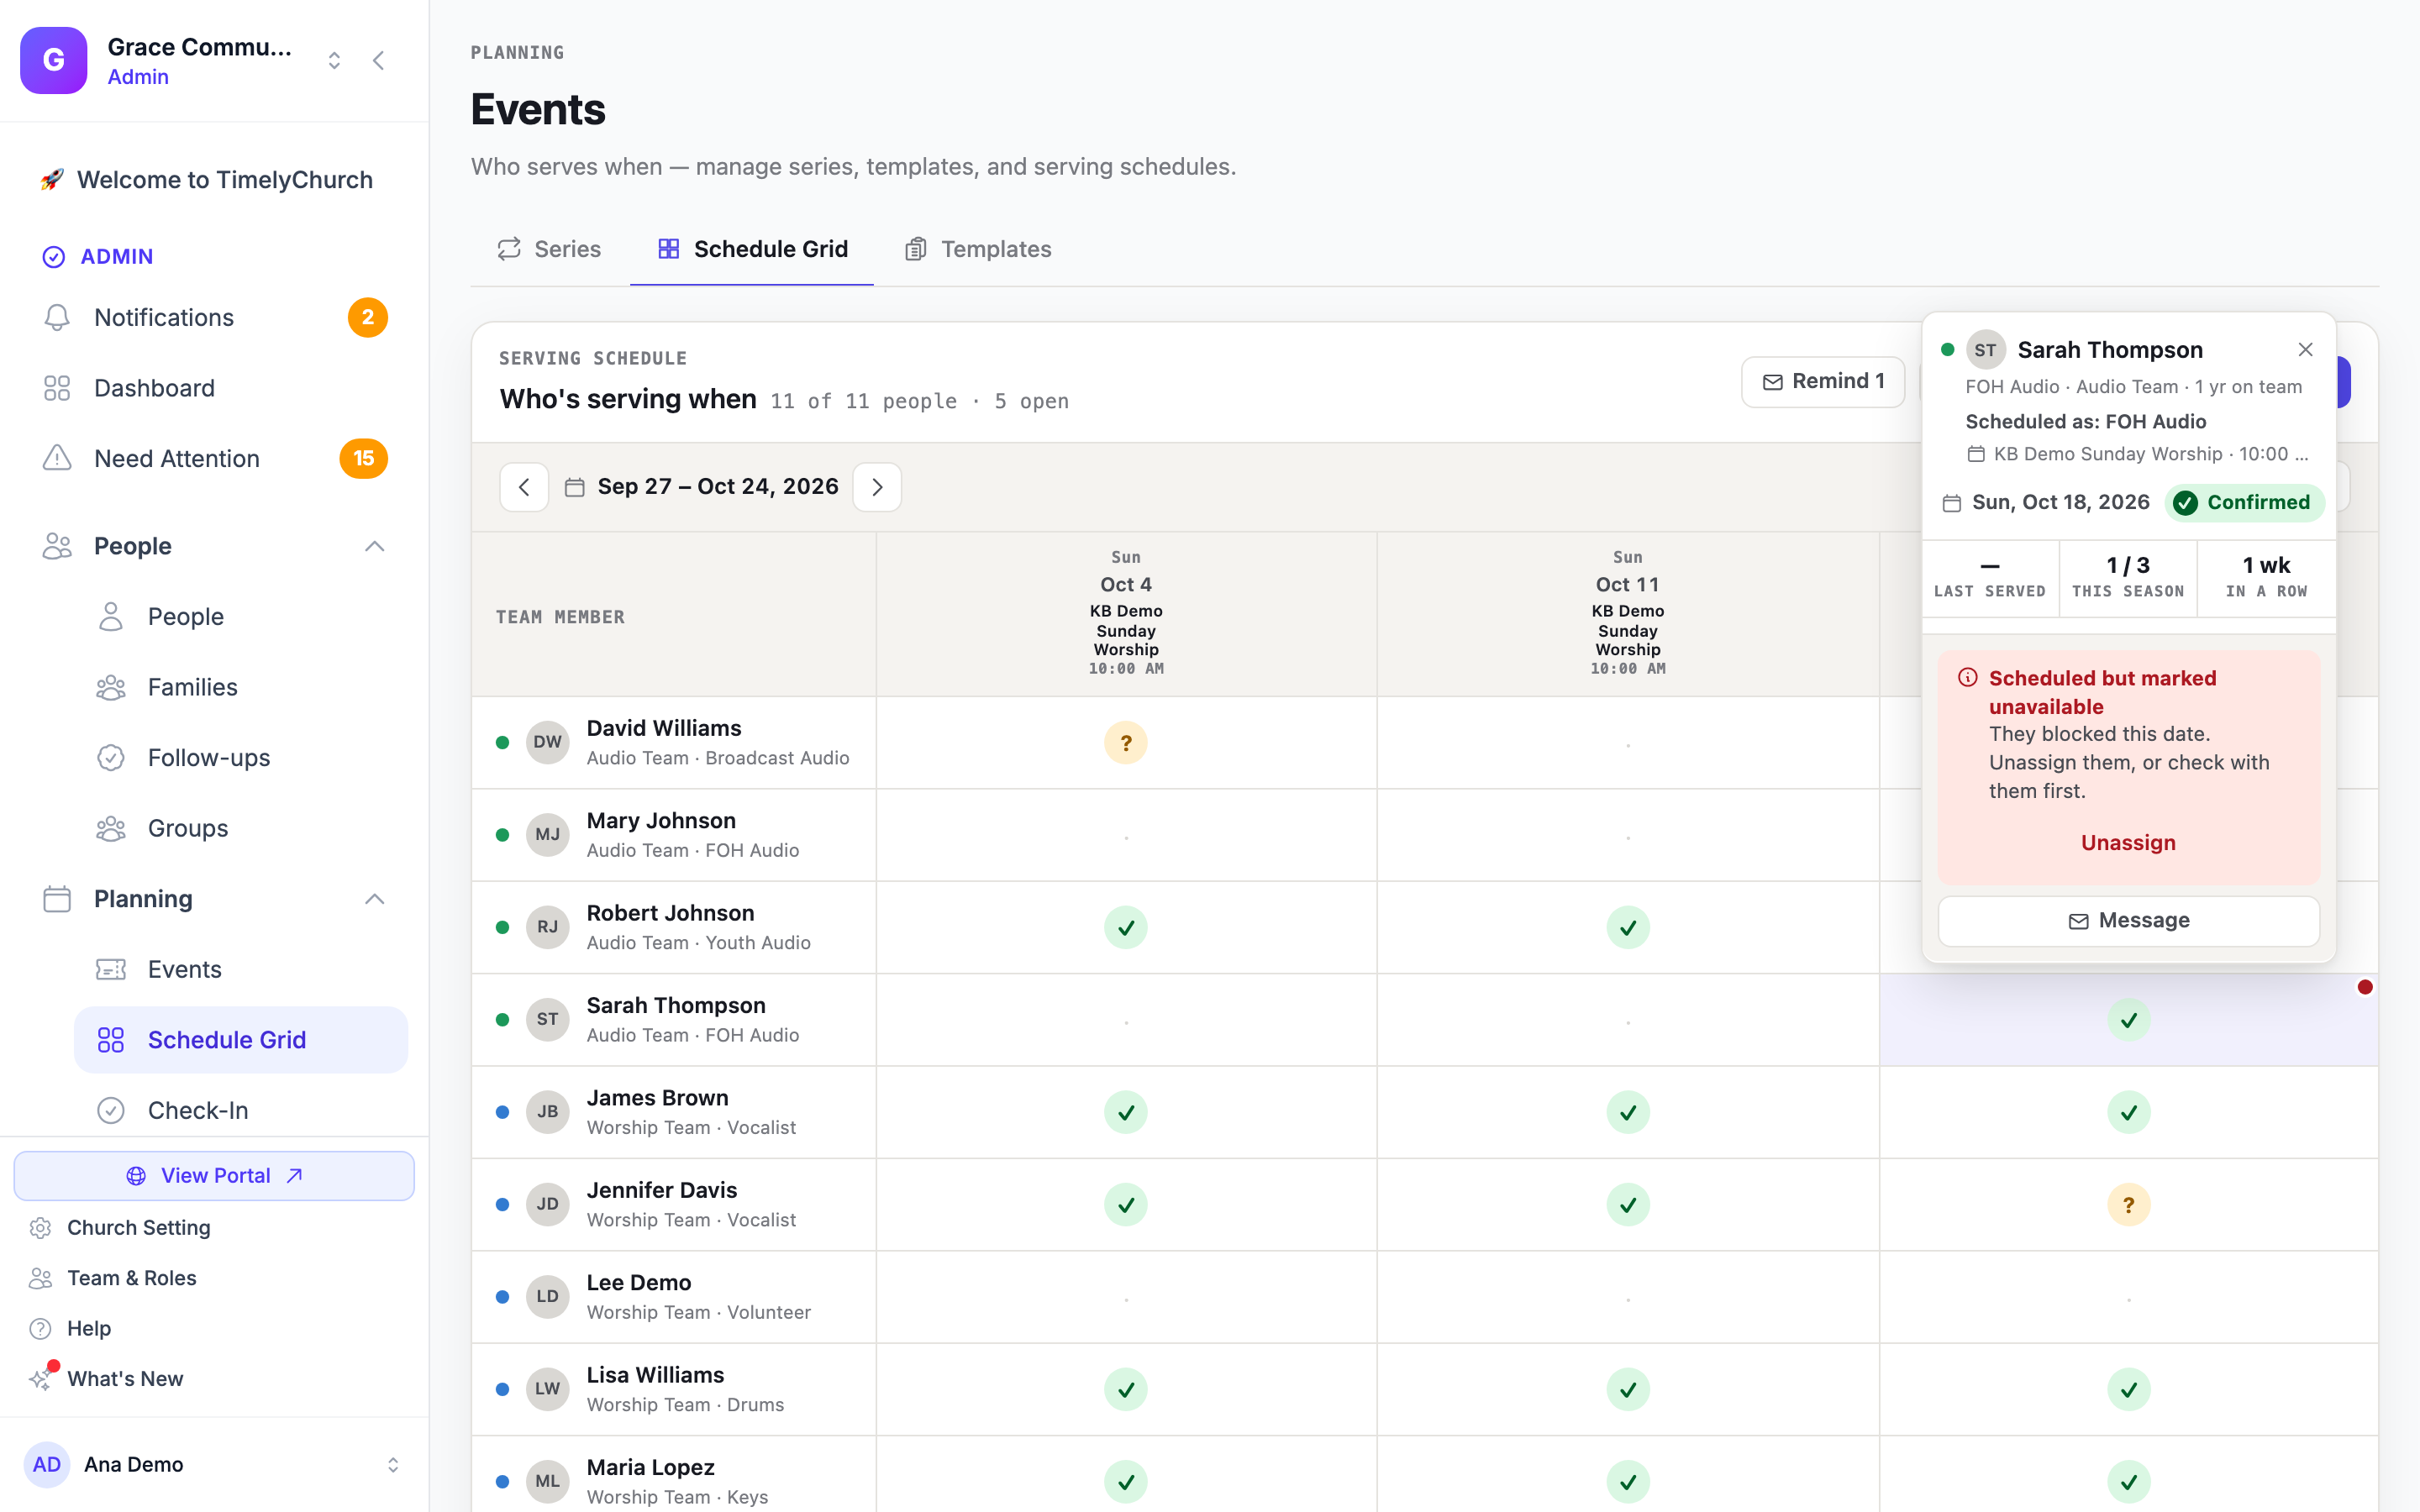Switch to the Series tab

(549, 249)
